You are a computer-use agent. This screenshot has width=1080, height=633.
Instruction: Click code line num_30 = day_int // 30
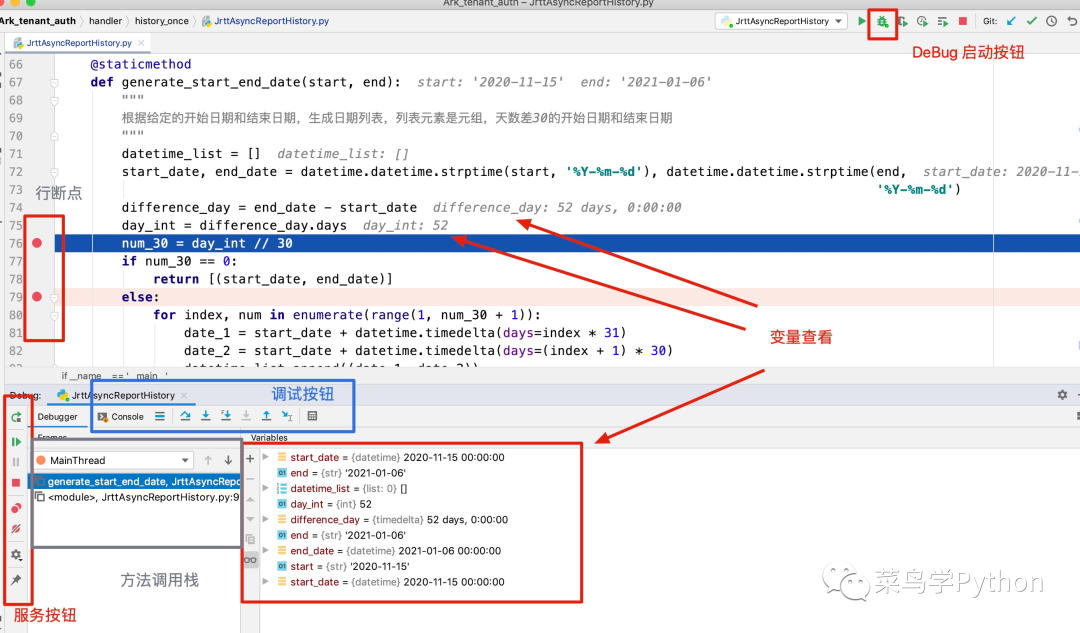207,243
